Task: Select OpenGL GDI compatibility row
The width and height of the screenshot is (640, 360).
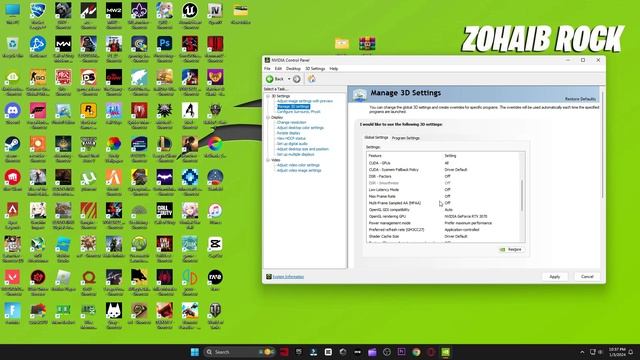Action: pyautogui.click(x=443, y=210)
